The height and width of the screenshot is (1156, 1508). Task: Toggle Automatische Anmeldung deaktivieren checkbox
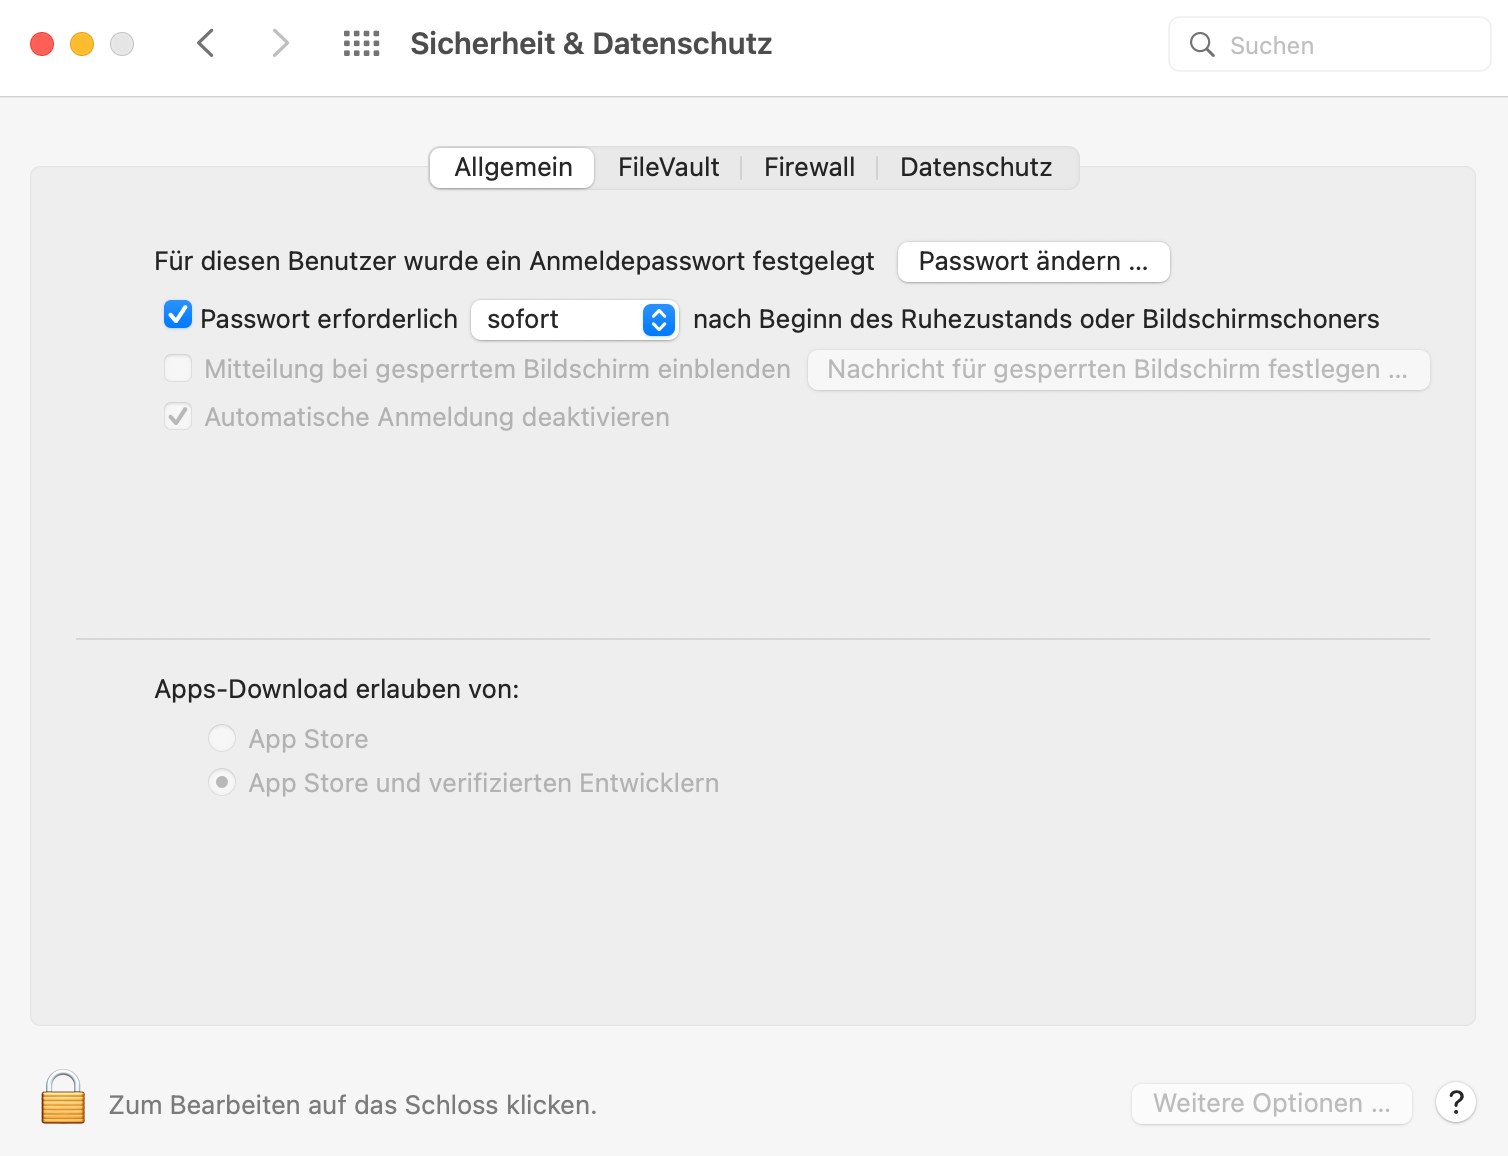[x=178, y=416]
